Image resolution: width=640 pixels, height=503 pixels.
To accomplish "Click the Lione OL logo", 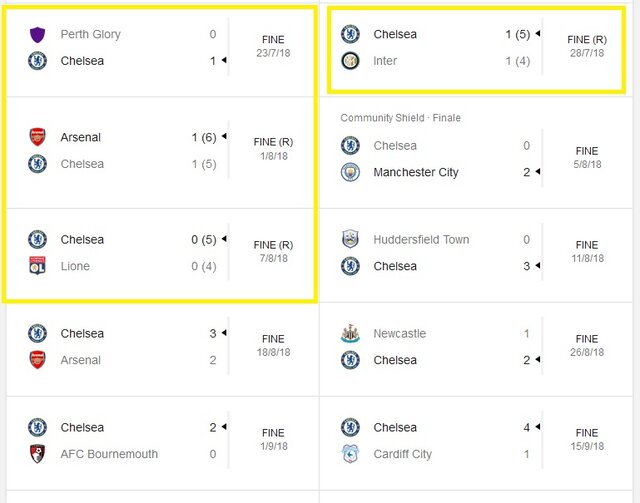I will (37, 266).
